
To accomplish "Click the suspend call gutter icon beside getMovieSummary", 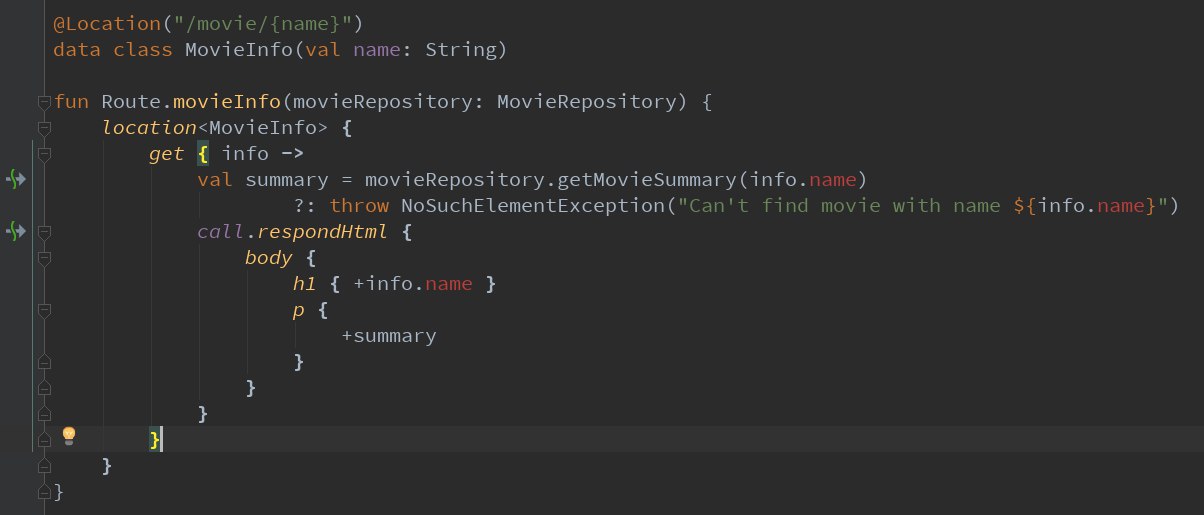I will click(x=15, y=180).
